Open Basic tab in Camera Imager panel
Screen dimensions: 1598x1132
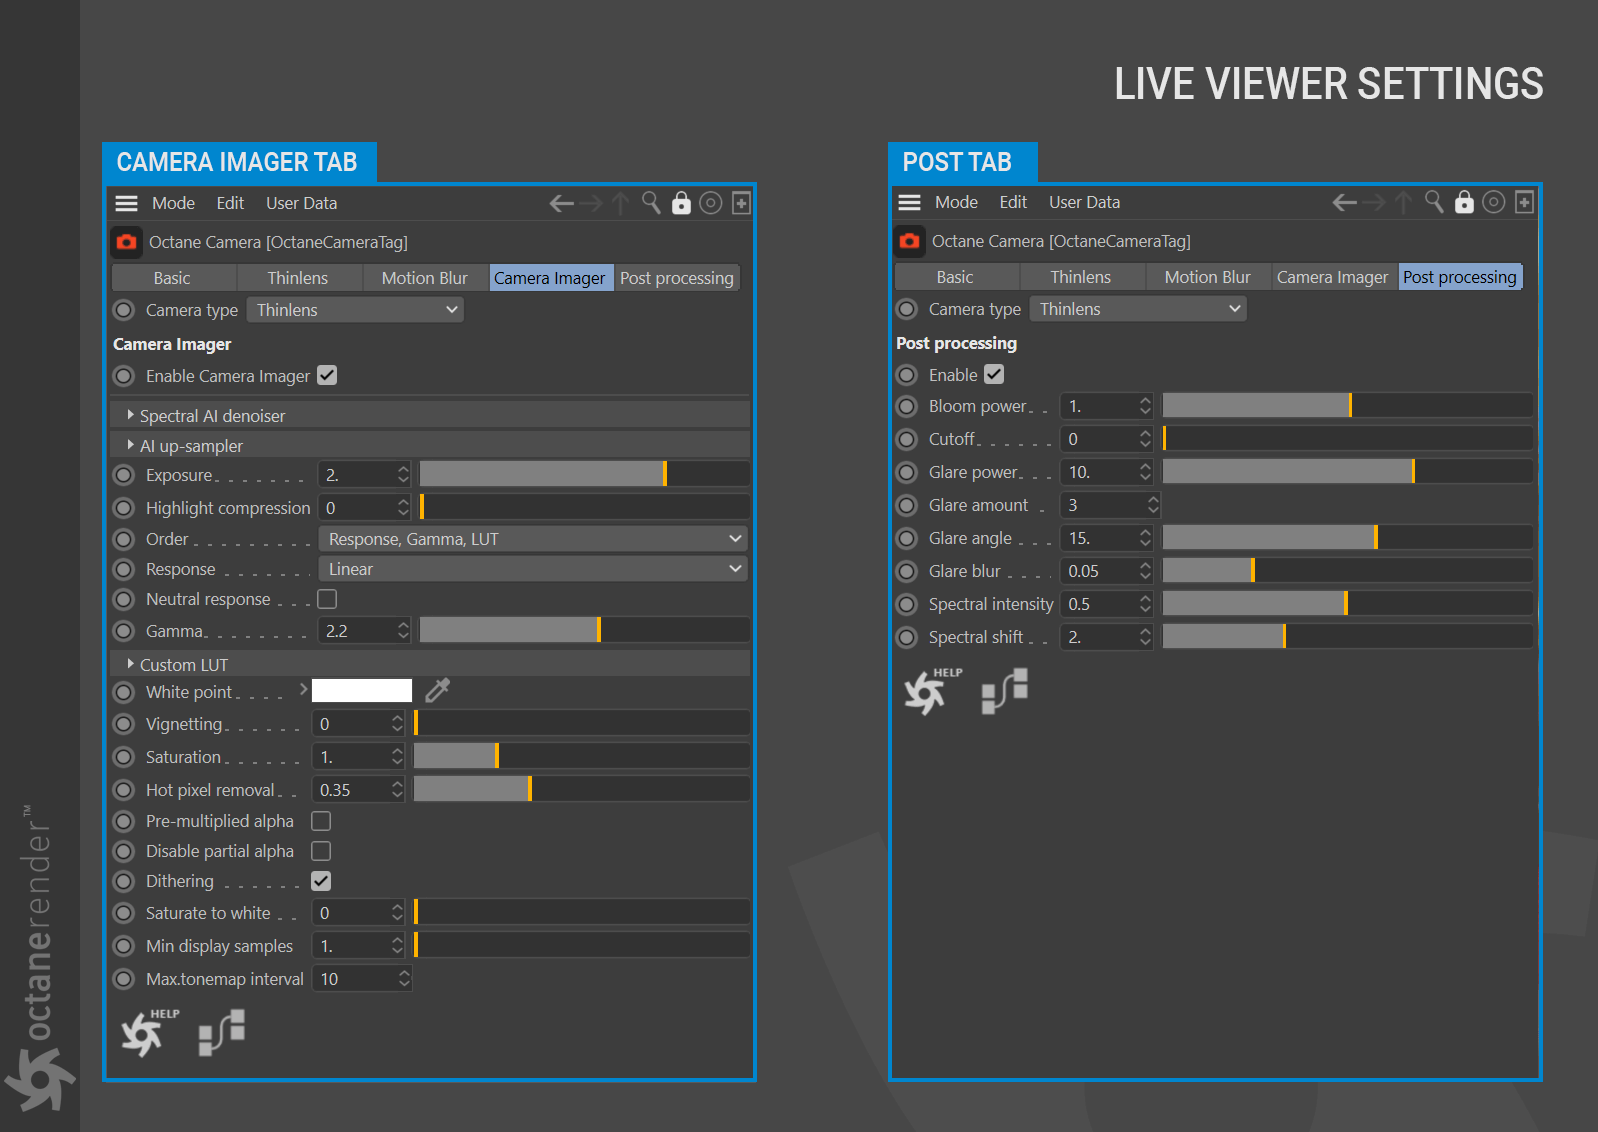[x=172, y=278]
